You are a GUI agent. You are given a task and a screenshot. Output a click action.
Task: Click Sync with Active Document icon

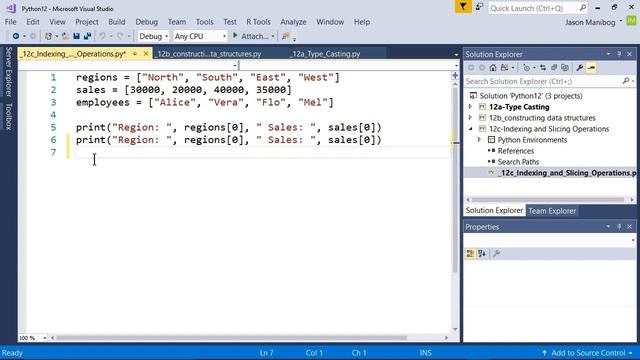coord(543,68)
